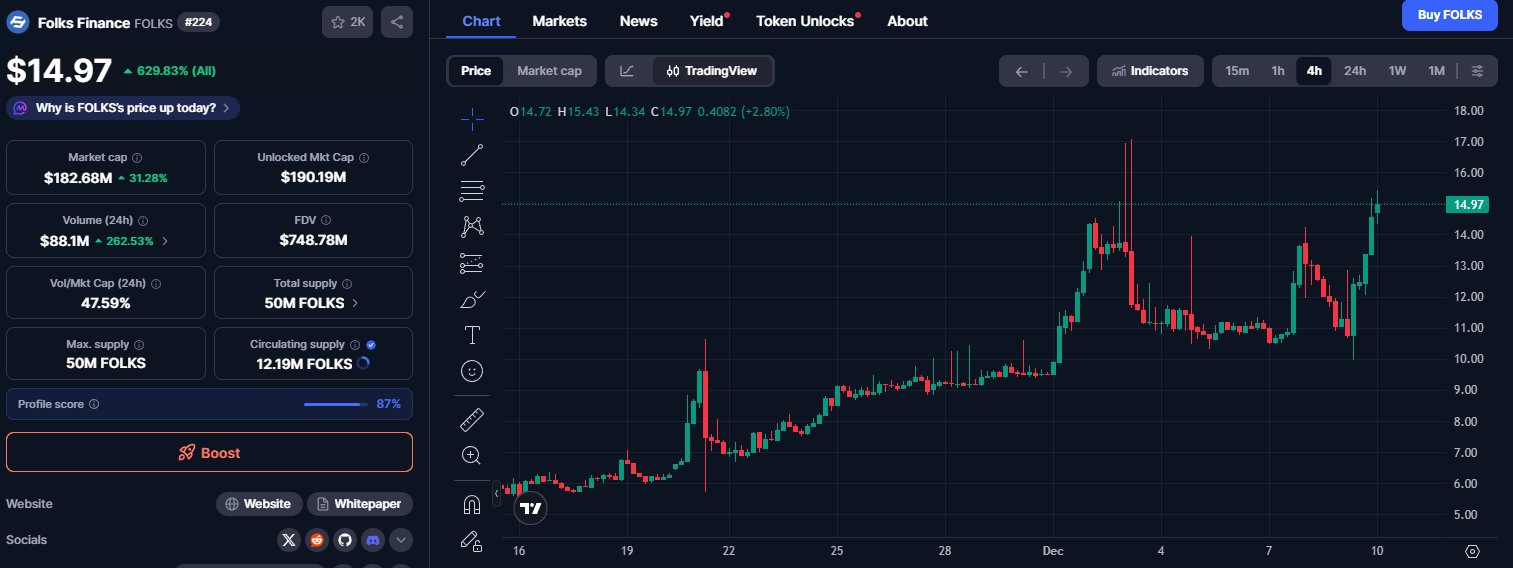Click the Profile score progress bar
This screenshot has height=568, width=1513.
(336, 404)
